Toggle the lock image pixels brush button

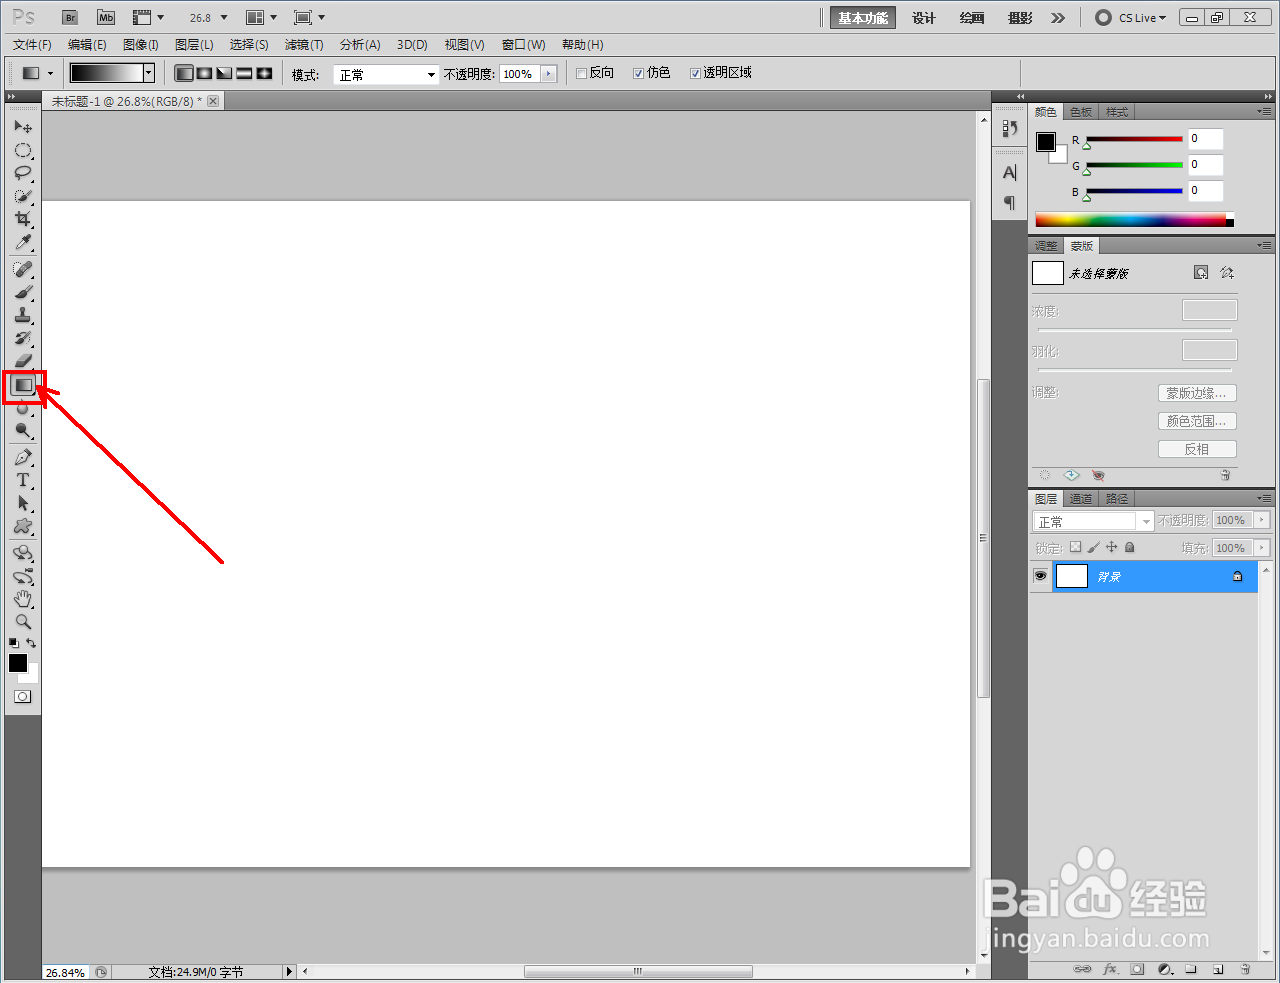pyautogui.click(x=1094, y=548)
